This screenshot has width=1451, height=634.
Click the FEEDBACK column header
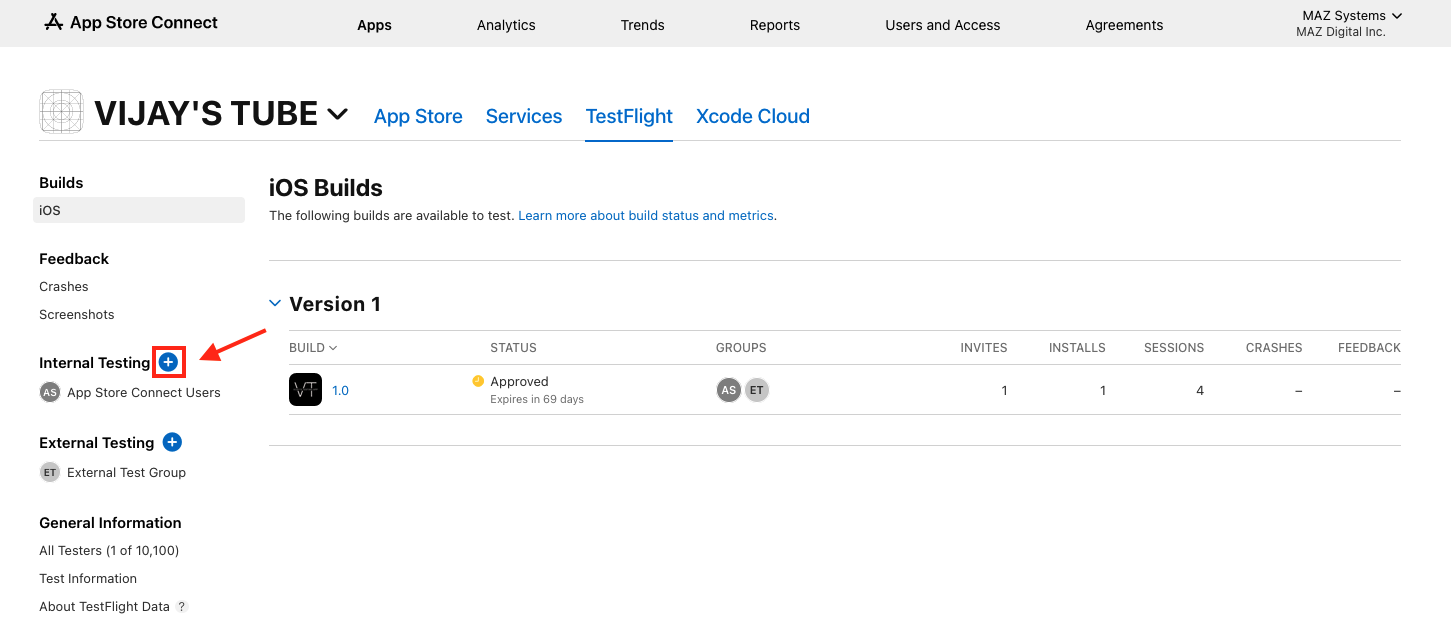1369,347
